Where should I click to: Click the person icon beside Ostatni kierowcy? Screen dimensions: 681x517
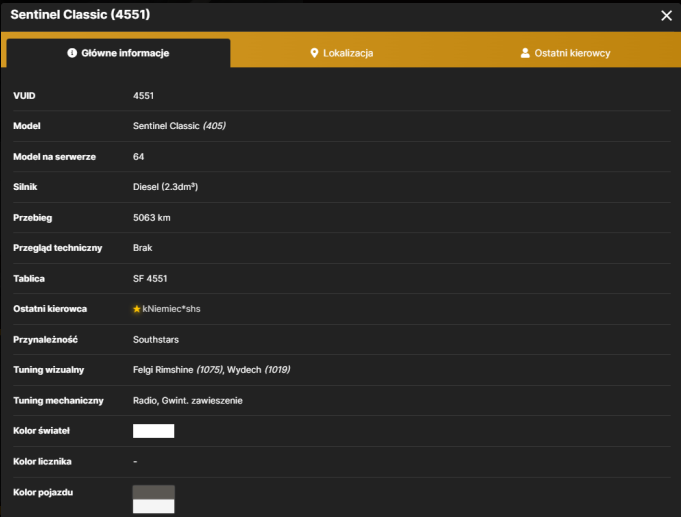(525, 53)
